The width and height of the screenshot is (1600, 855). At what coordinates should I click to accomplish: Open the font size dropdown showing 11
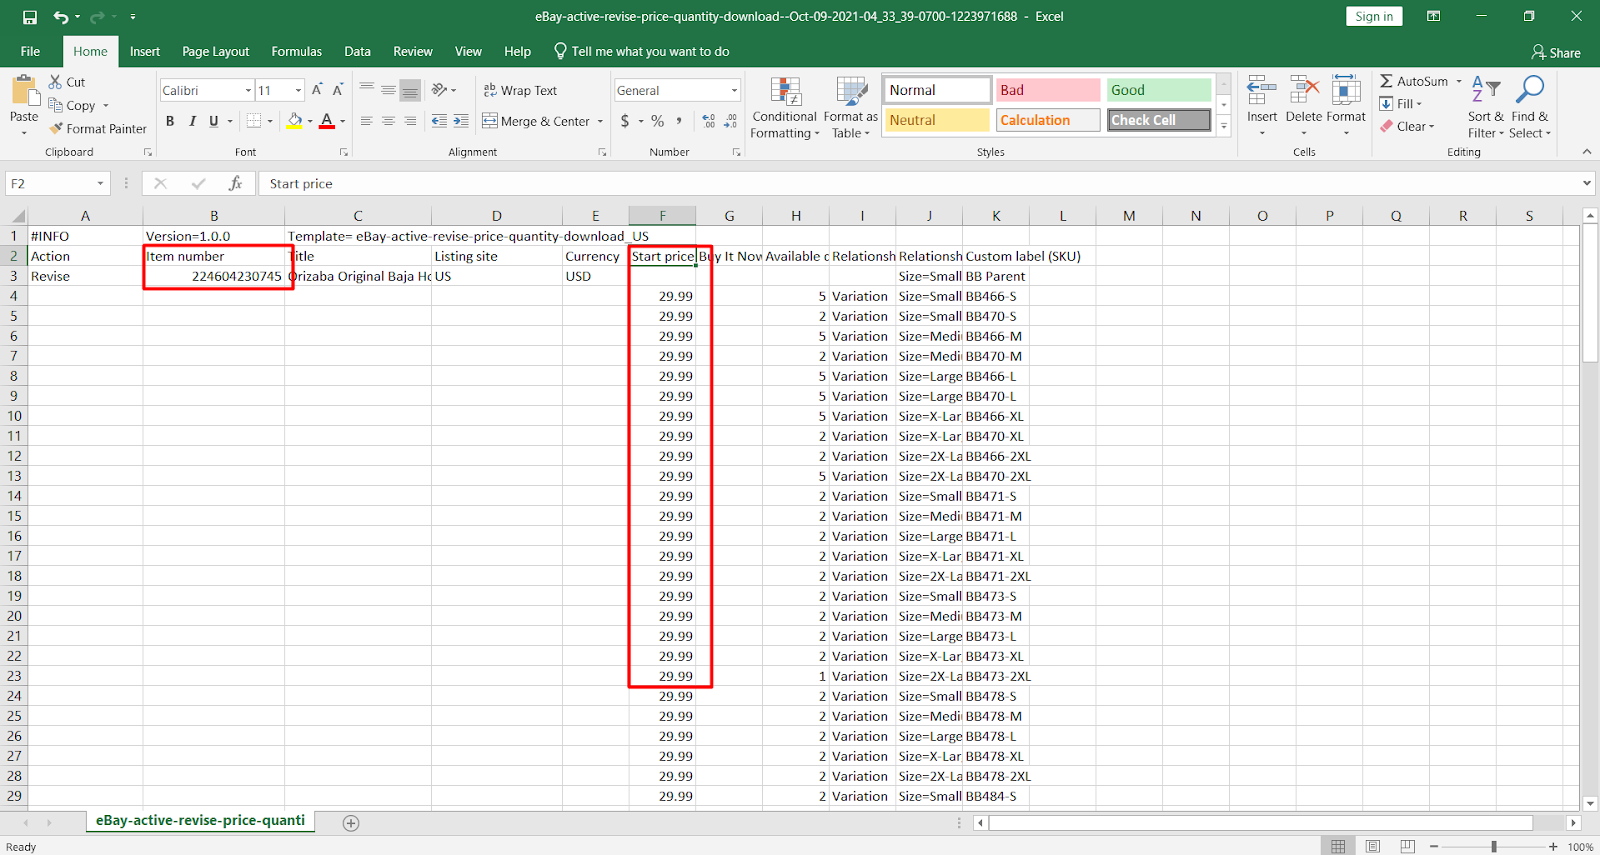(x=298, y=90)
